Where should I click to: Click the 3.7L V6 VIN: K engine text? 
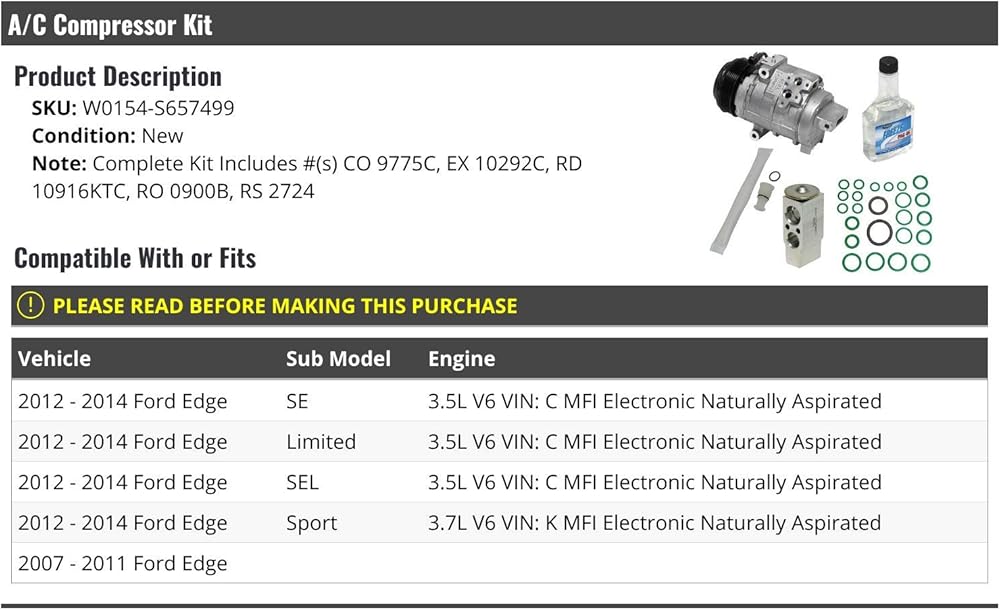click(x=654, y=523)
